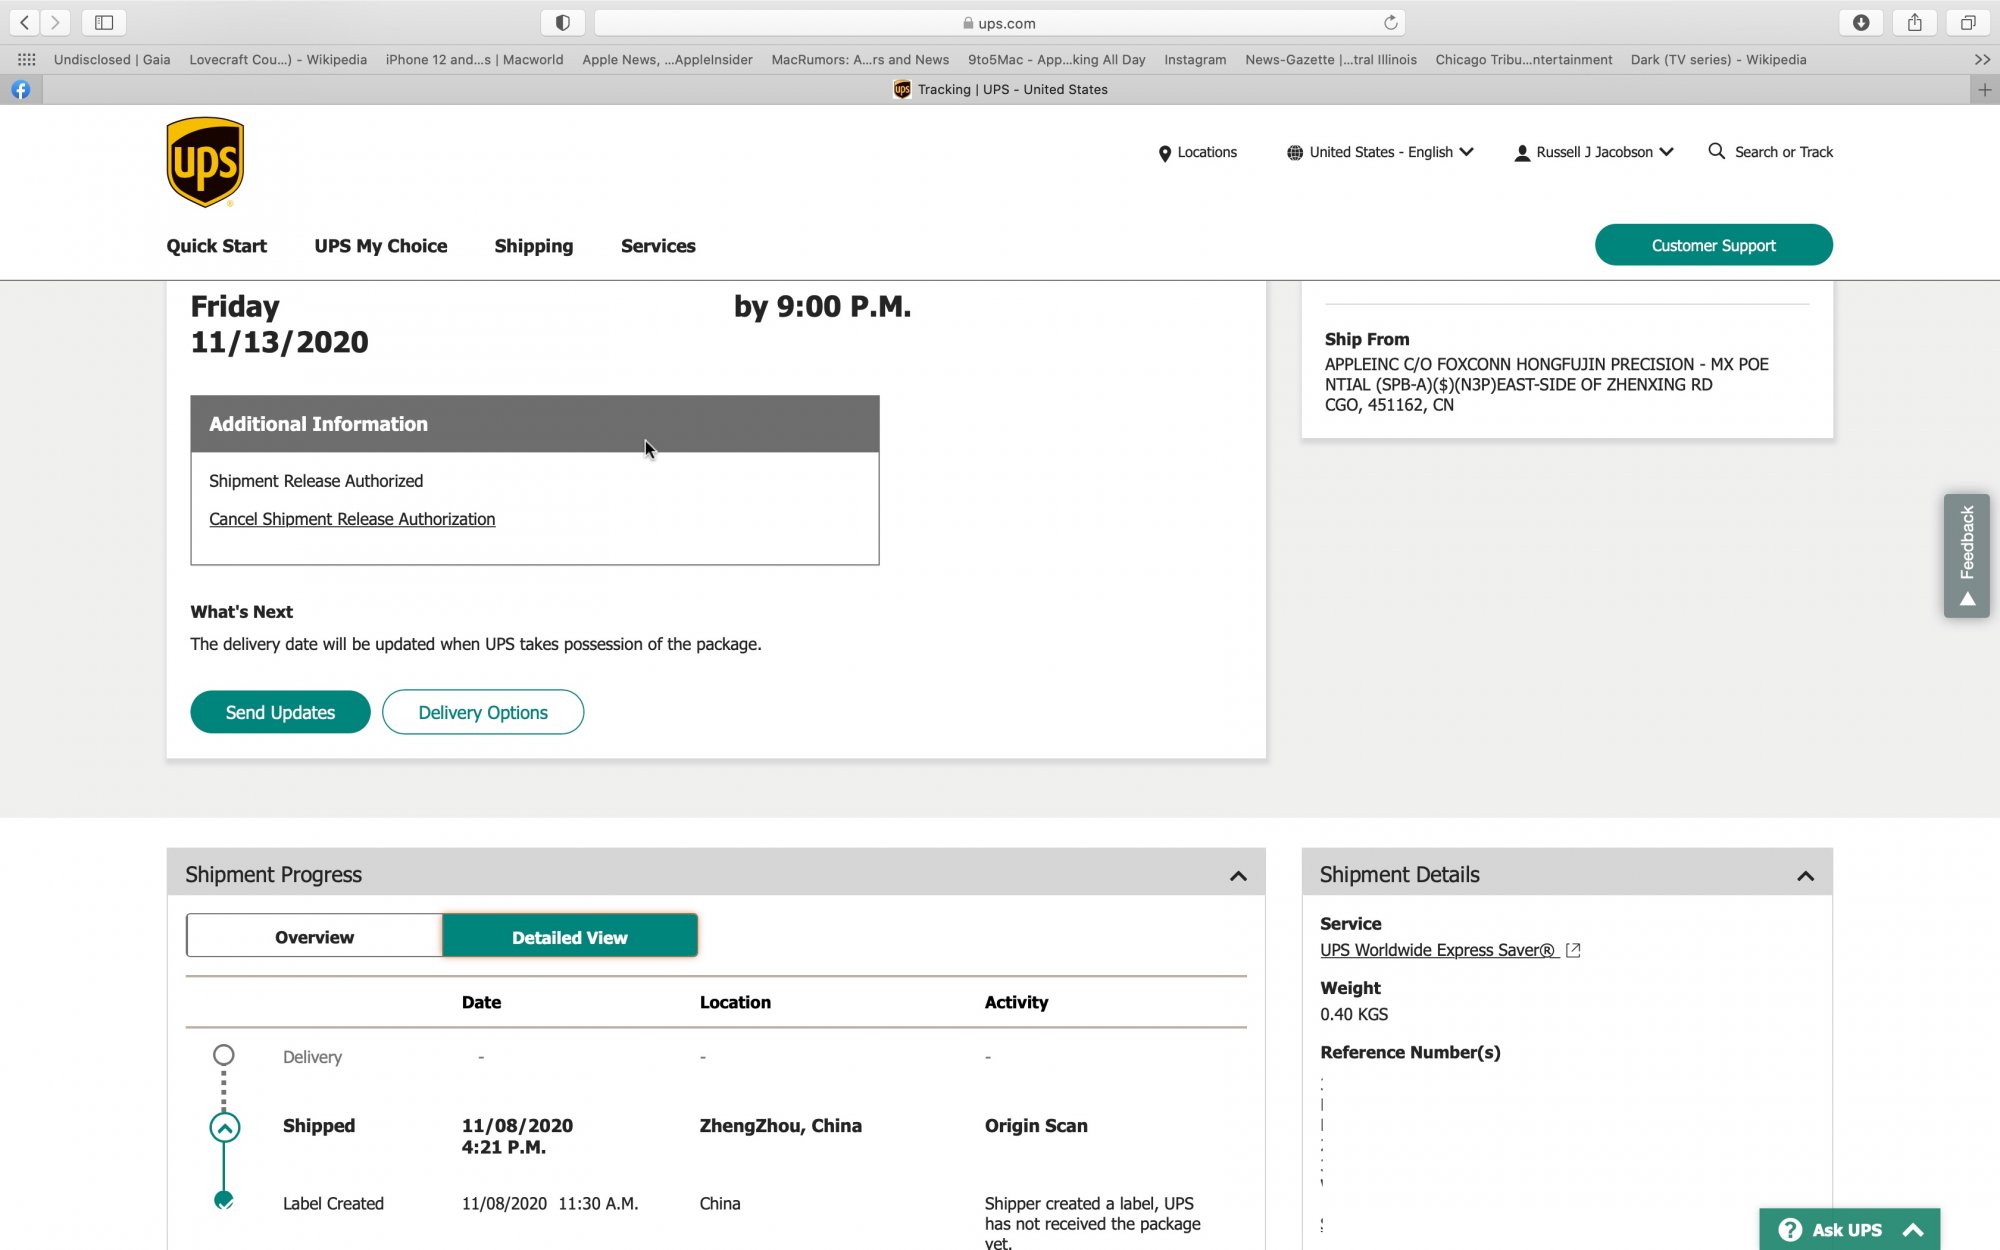Image resolution: width=2000 pixels, height=1250 pixels.
Task: Click the Send Updates button
Action: click(x=280, y=712)
